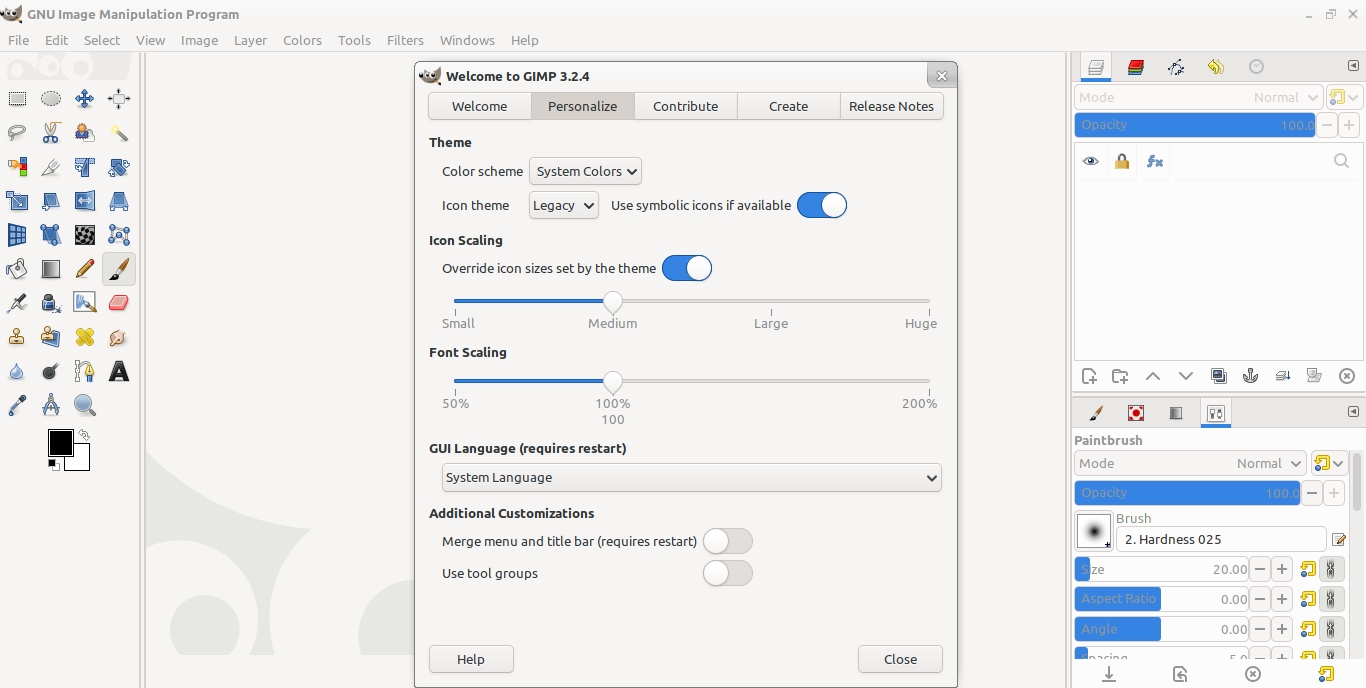1366x688 pixels.
Task: Click the Help button in dialog
Action: coord(471,659)
